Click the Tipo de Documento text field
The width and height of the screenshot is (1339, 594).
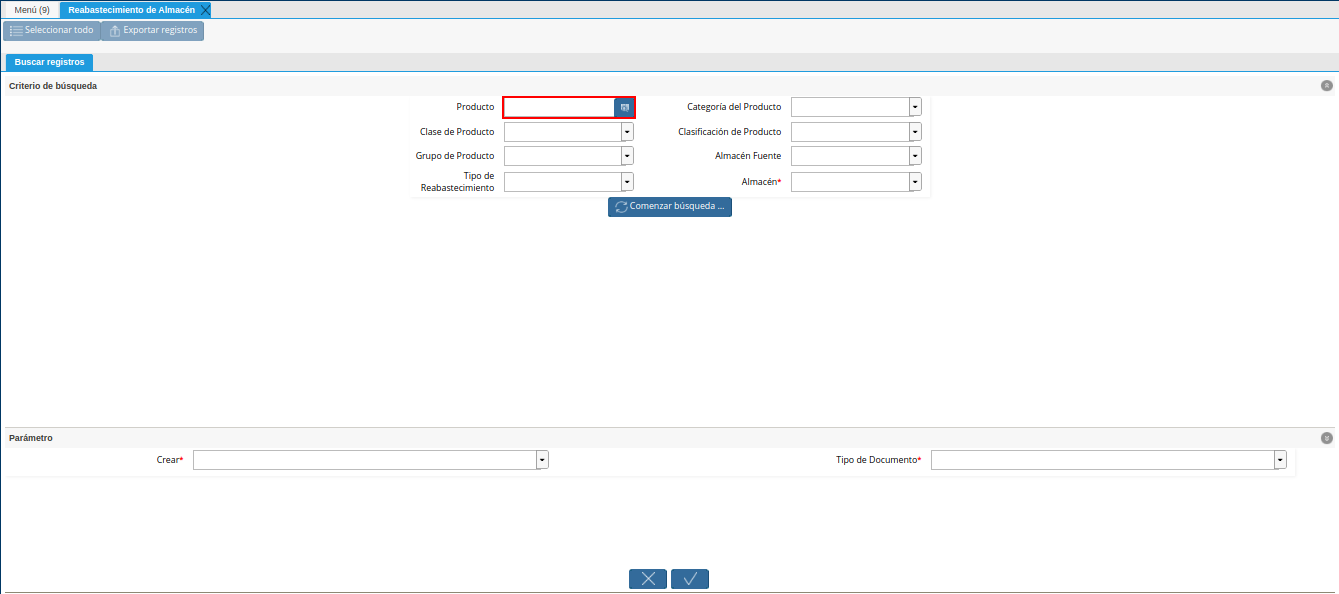point(1103,460)
